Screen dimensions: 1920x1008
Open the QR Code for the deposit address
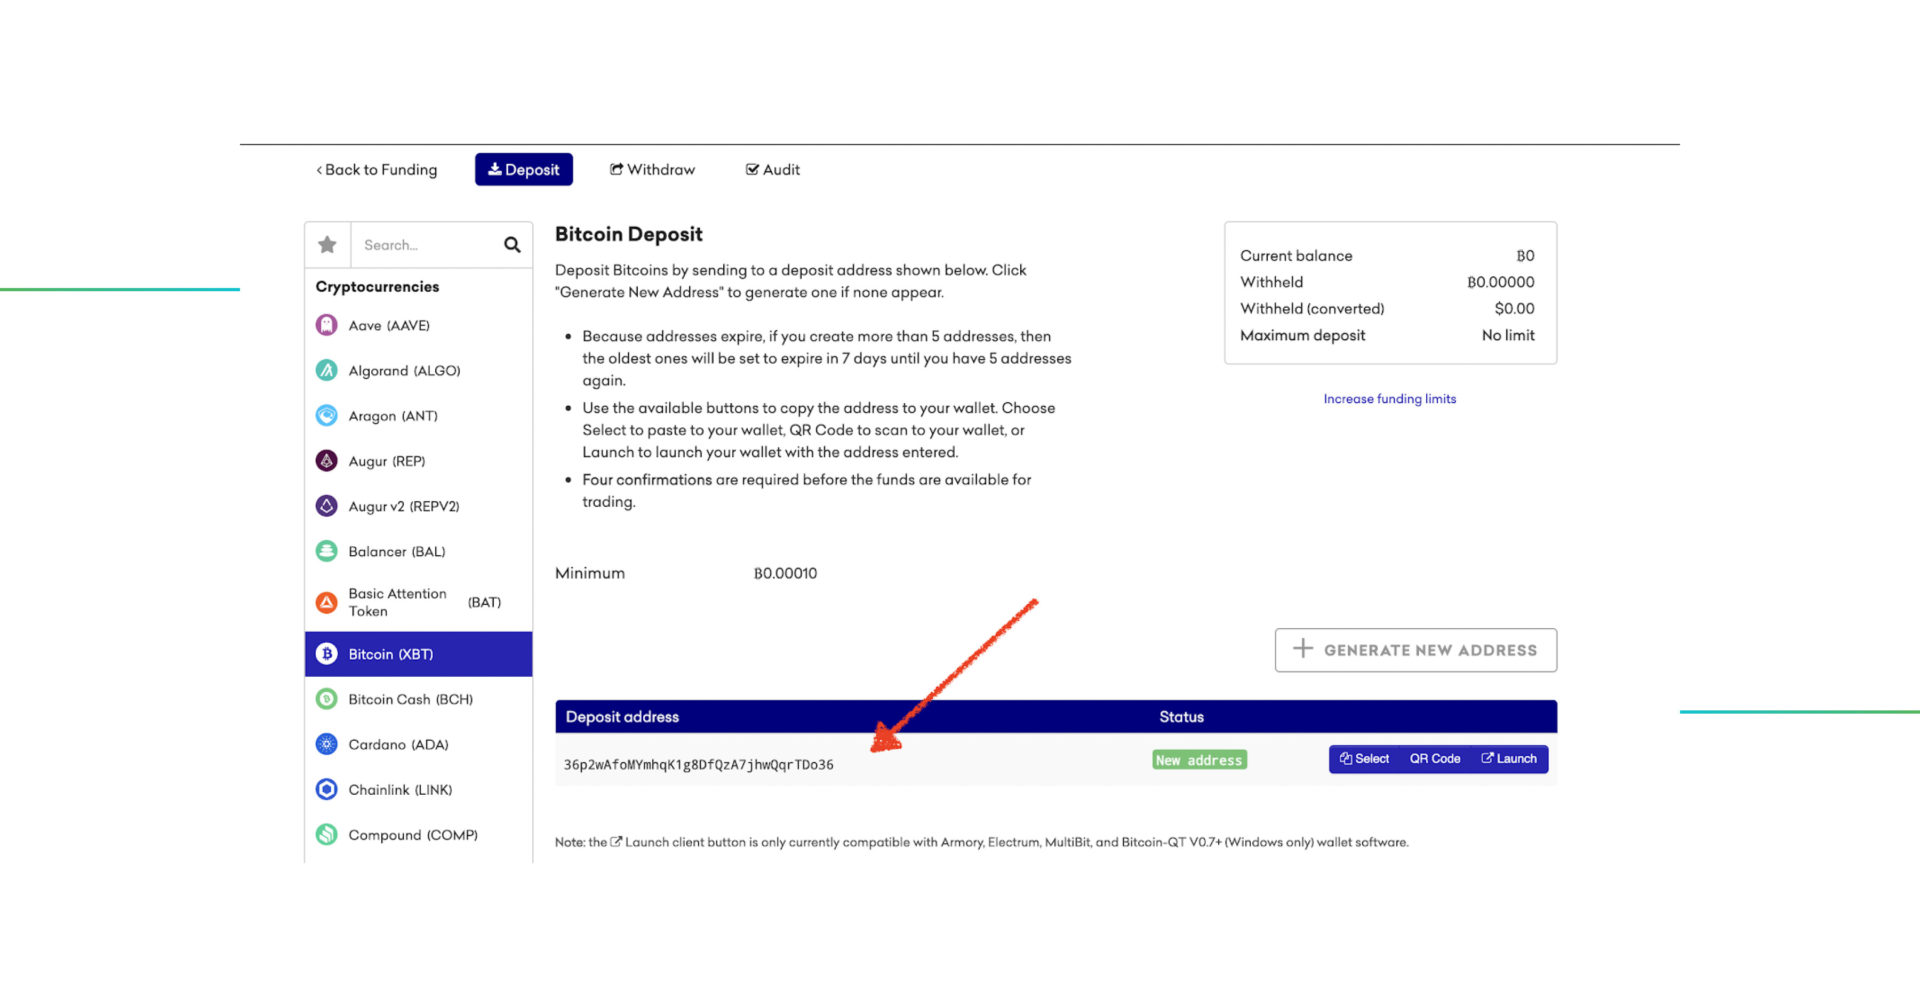pos(1434,758)
